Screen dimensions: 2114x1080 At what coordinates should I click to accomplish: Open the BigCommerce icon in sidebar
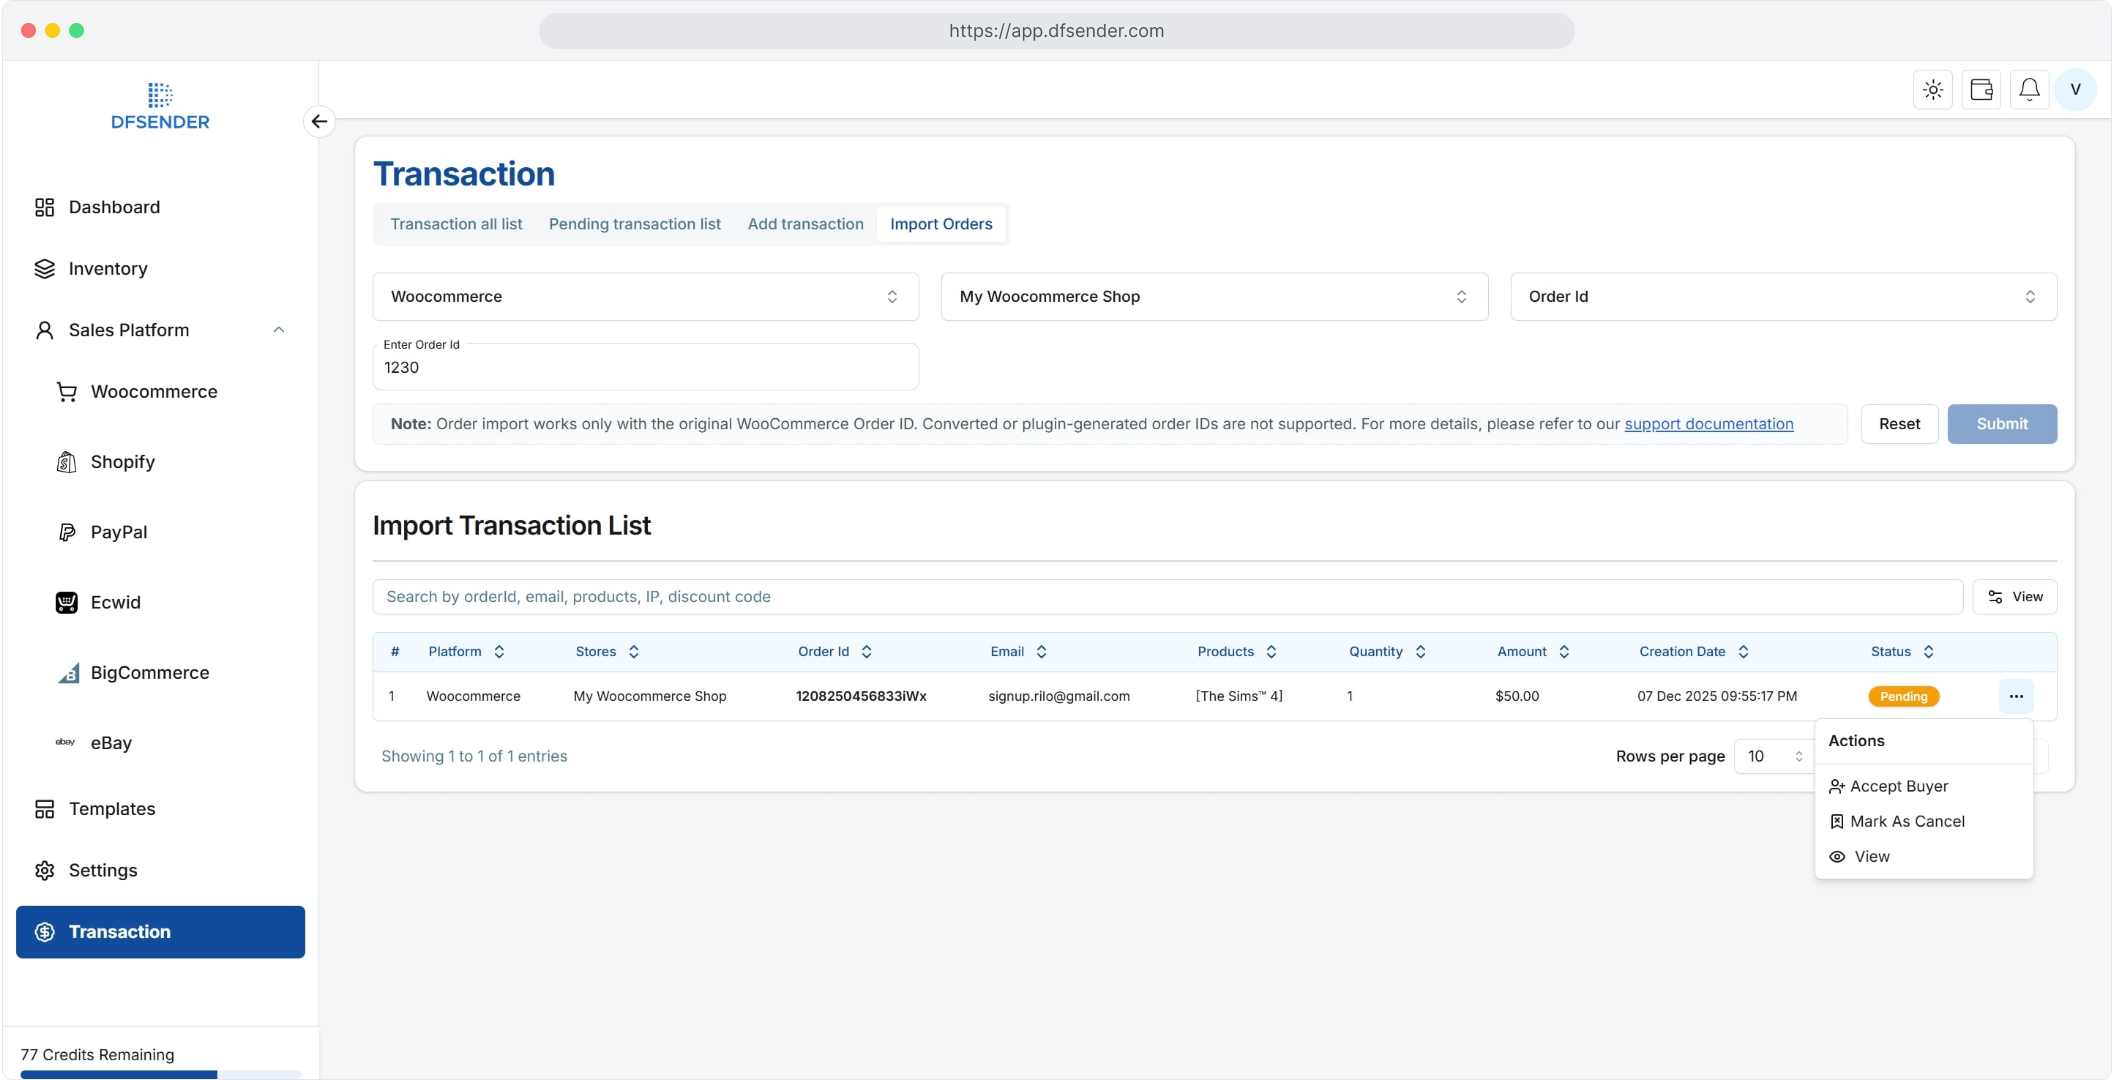coord(67,673)
